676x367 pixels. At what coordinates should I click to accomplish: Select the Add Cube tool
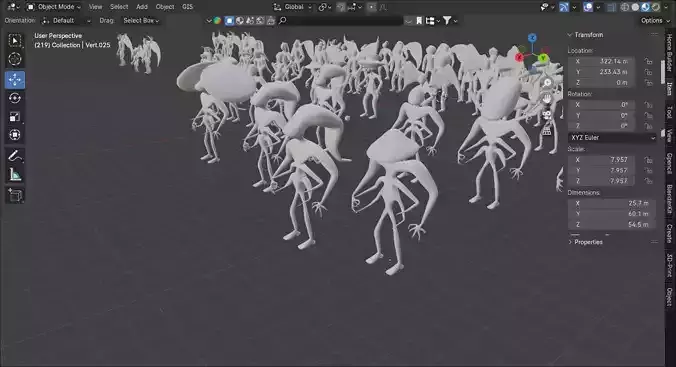(x=15, y=195)
